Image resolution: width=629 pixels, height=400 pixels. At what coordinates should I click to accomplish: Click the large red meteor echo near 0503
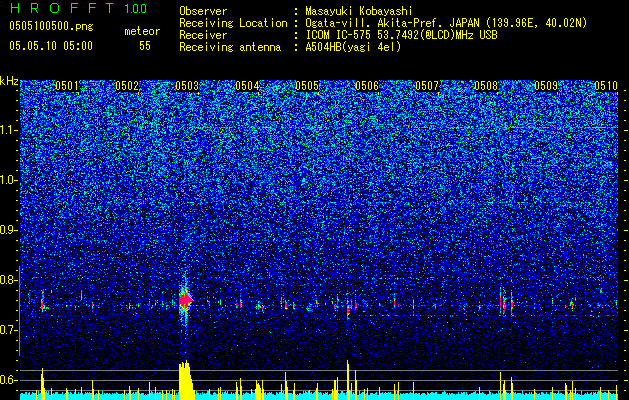pos(185,300)
